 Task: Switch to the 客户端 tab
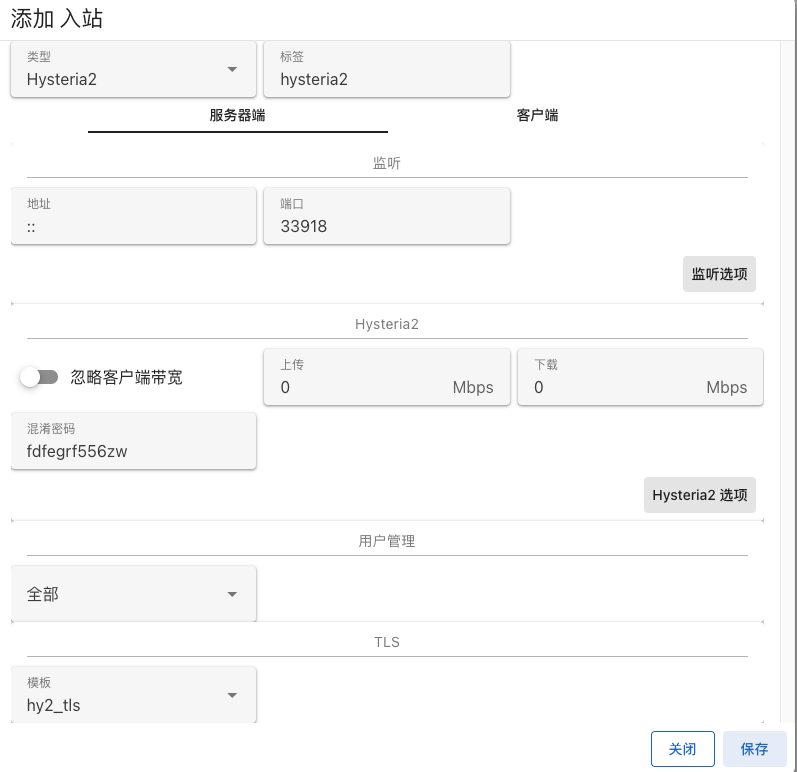tap(537, 115)
